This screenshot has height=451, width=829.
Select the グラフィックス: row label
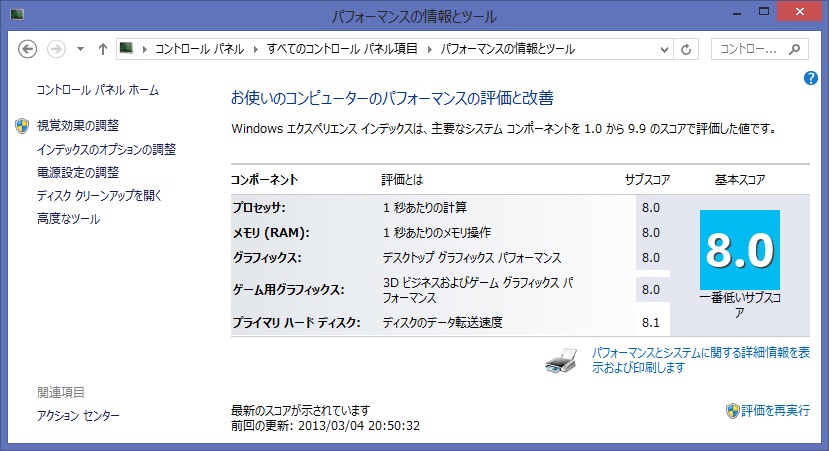267,257
